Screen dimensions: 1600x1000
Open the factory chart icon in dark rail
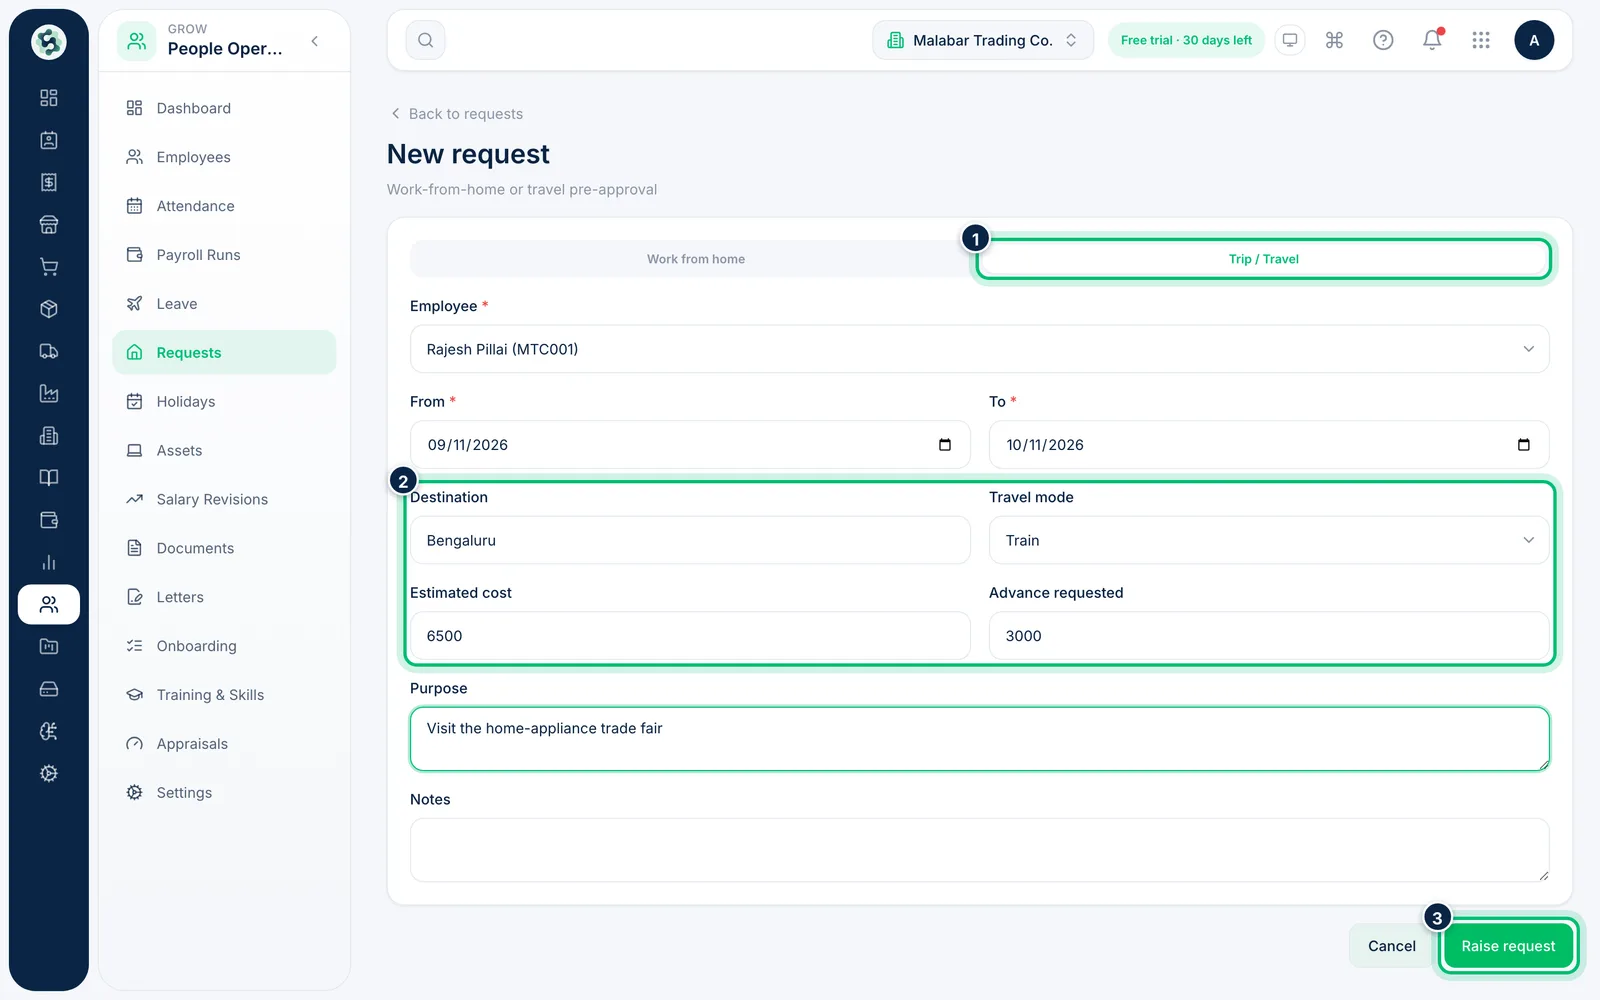(x=48, y=394)
